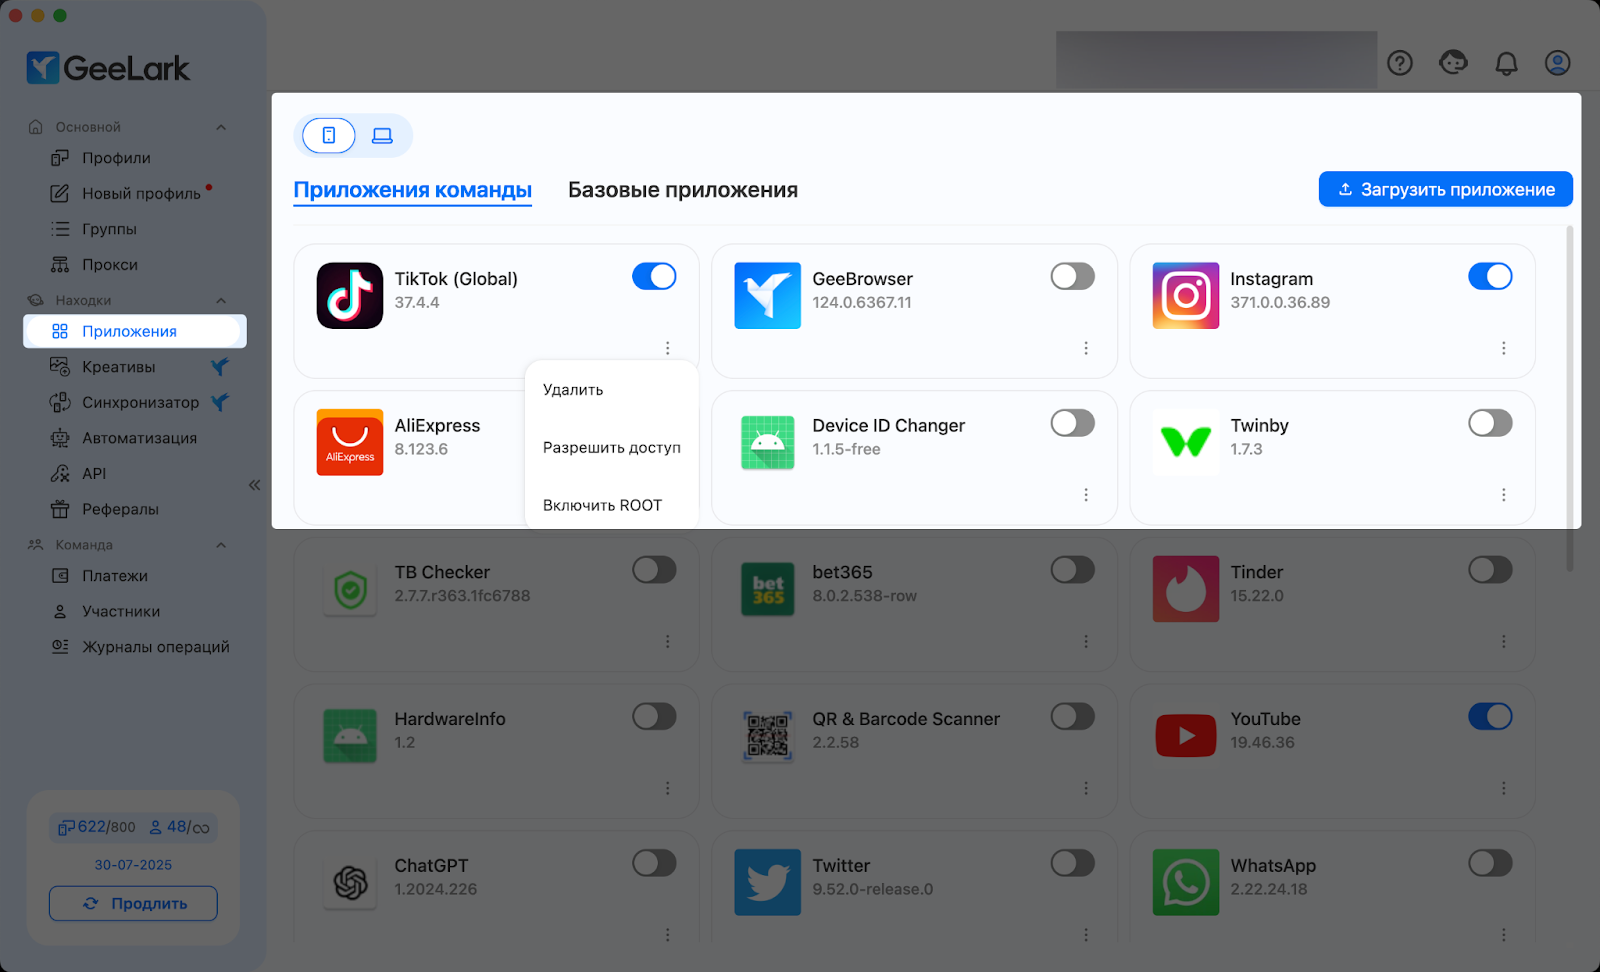Open Device ID Changer three-dot menu
Viewport: 1600px width, 972px height.
1086,495
